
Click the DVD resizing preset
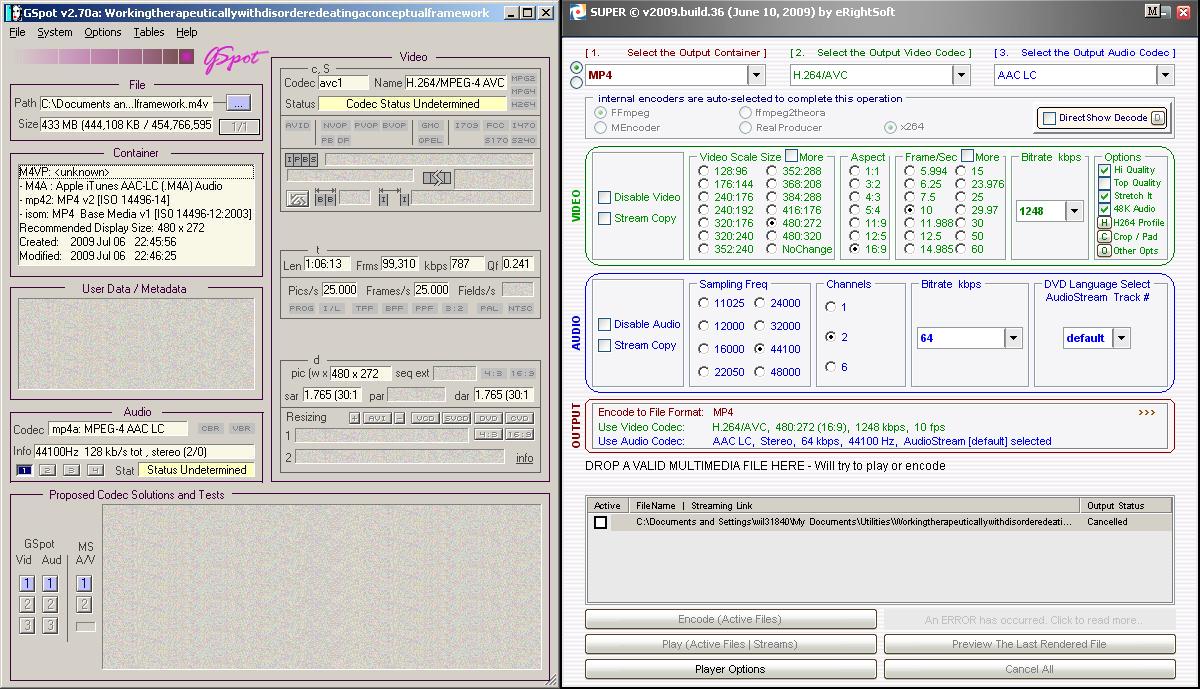pos(488,418)
